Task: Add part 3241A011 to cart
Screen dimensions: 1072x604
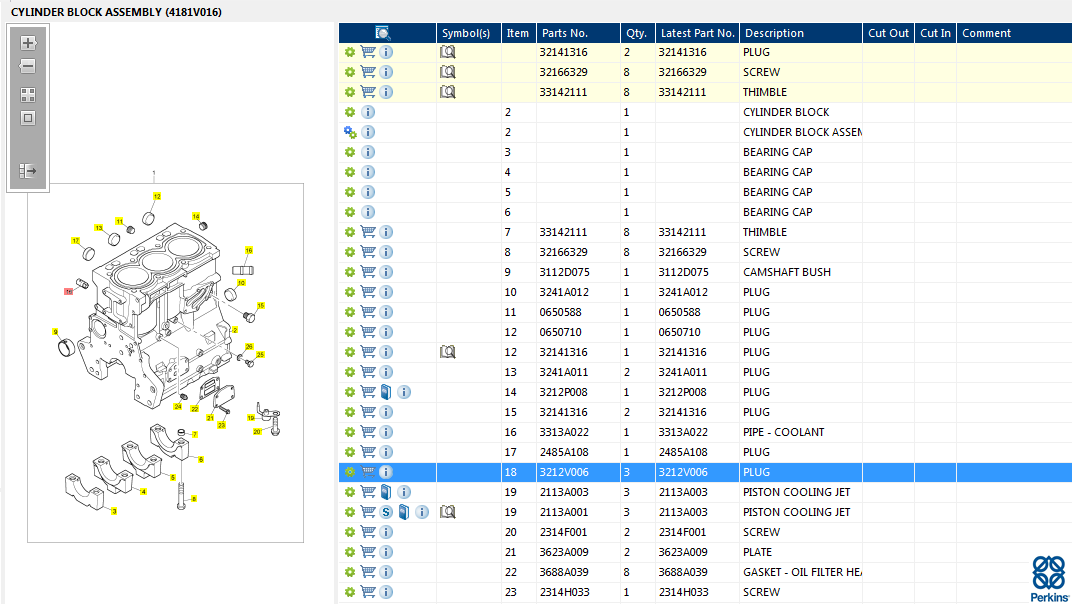Action: click(x=368, y=371)
